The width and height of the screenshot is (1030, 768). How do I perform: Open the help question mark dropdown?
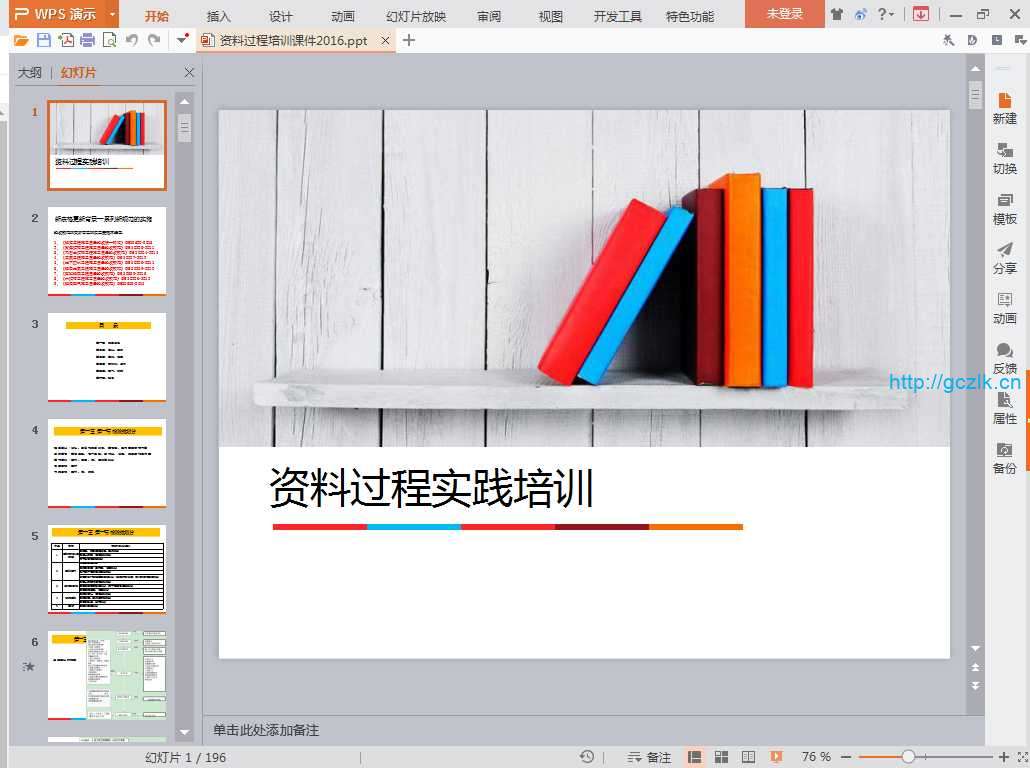886,15
